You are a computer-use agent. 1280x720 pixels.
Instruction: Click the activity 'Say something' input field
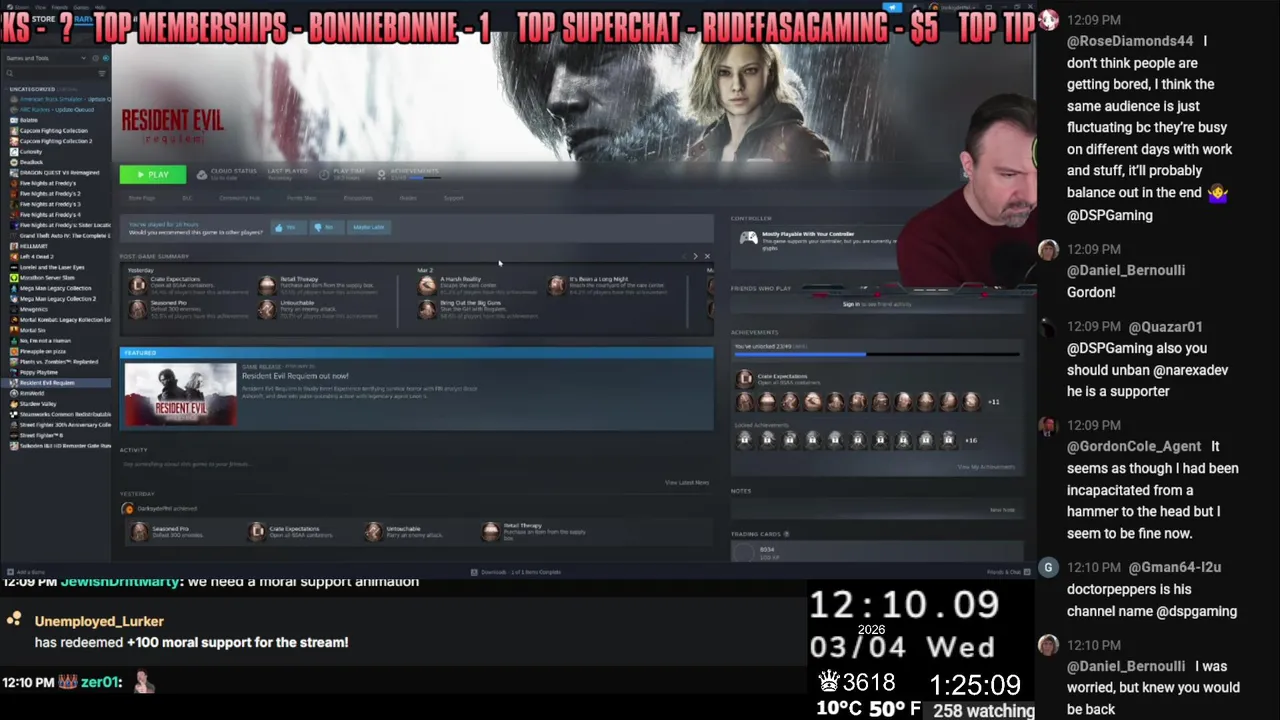click(x=415, y=464)
